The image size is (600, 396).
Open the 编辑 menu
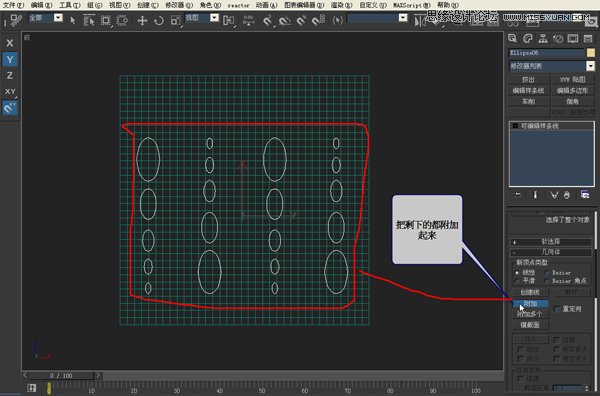pos(41,5)
